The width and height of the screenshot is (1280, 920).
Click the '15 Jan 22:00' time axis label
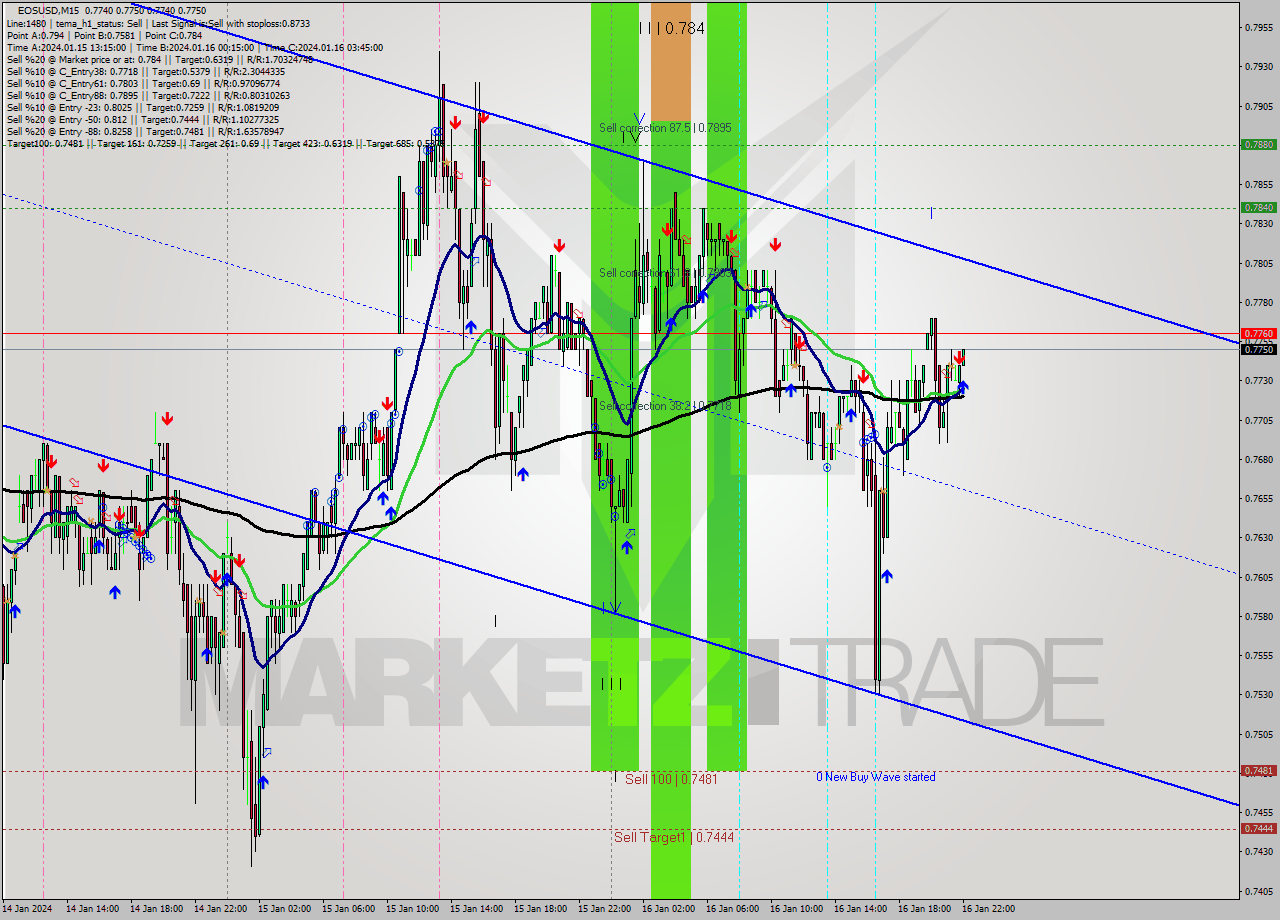(x=604, y=909)
